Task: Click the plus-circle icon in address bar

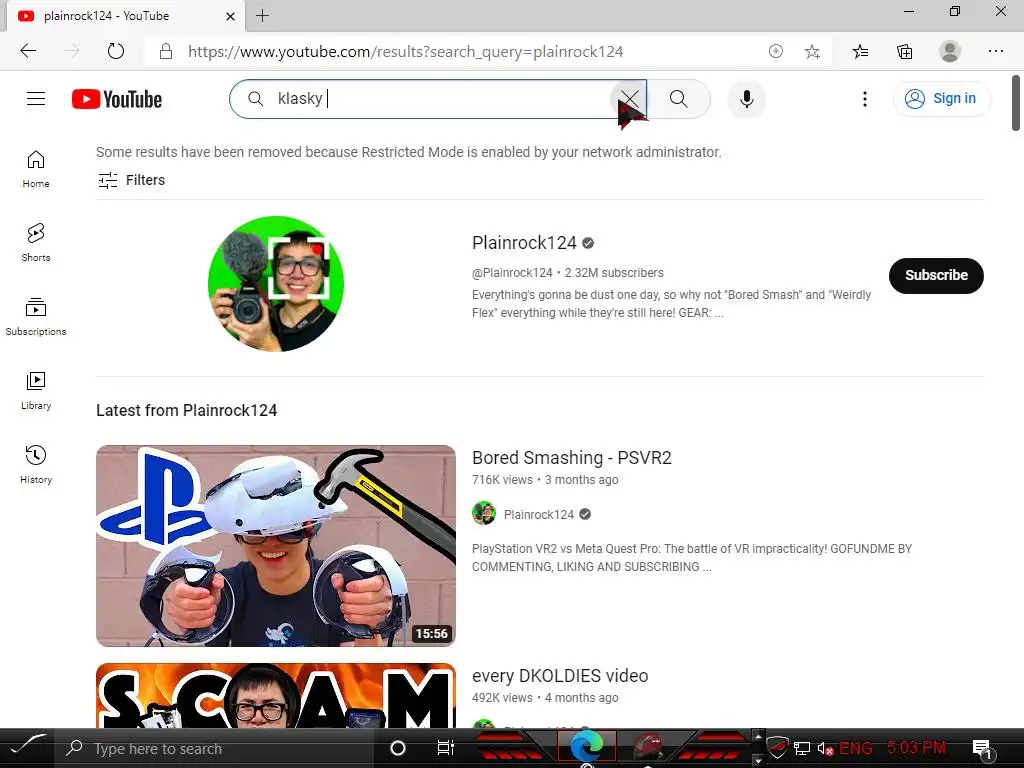Action: 775,52
